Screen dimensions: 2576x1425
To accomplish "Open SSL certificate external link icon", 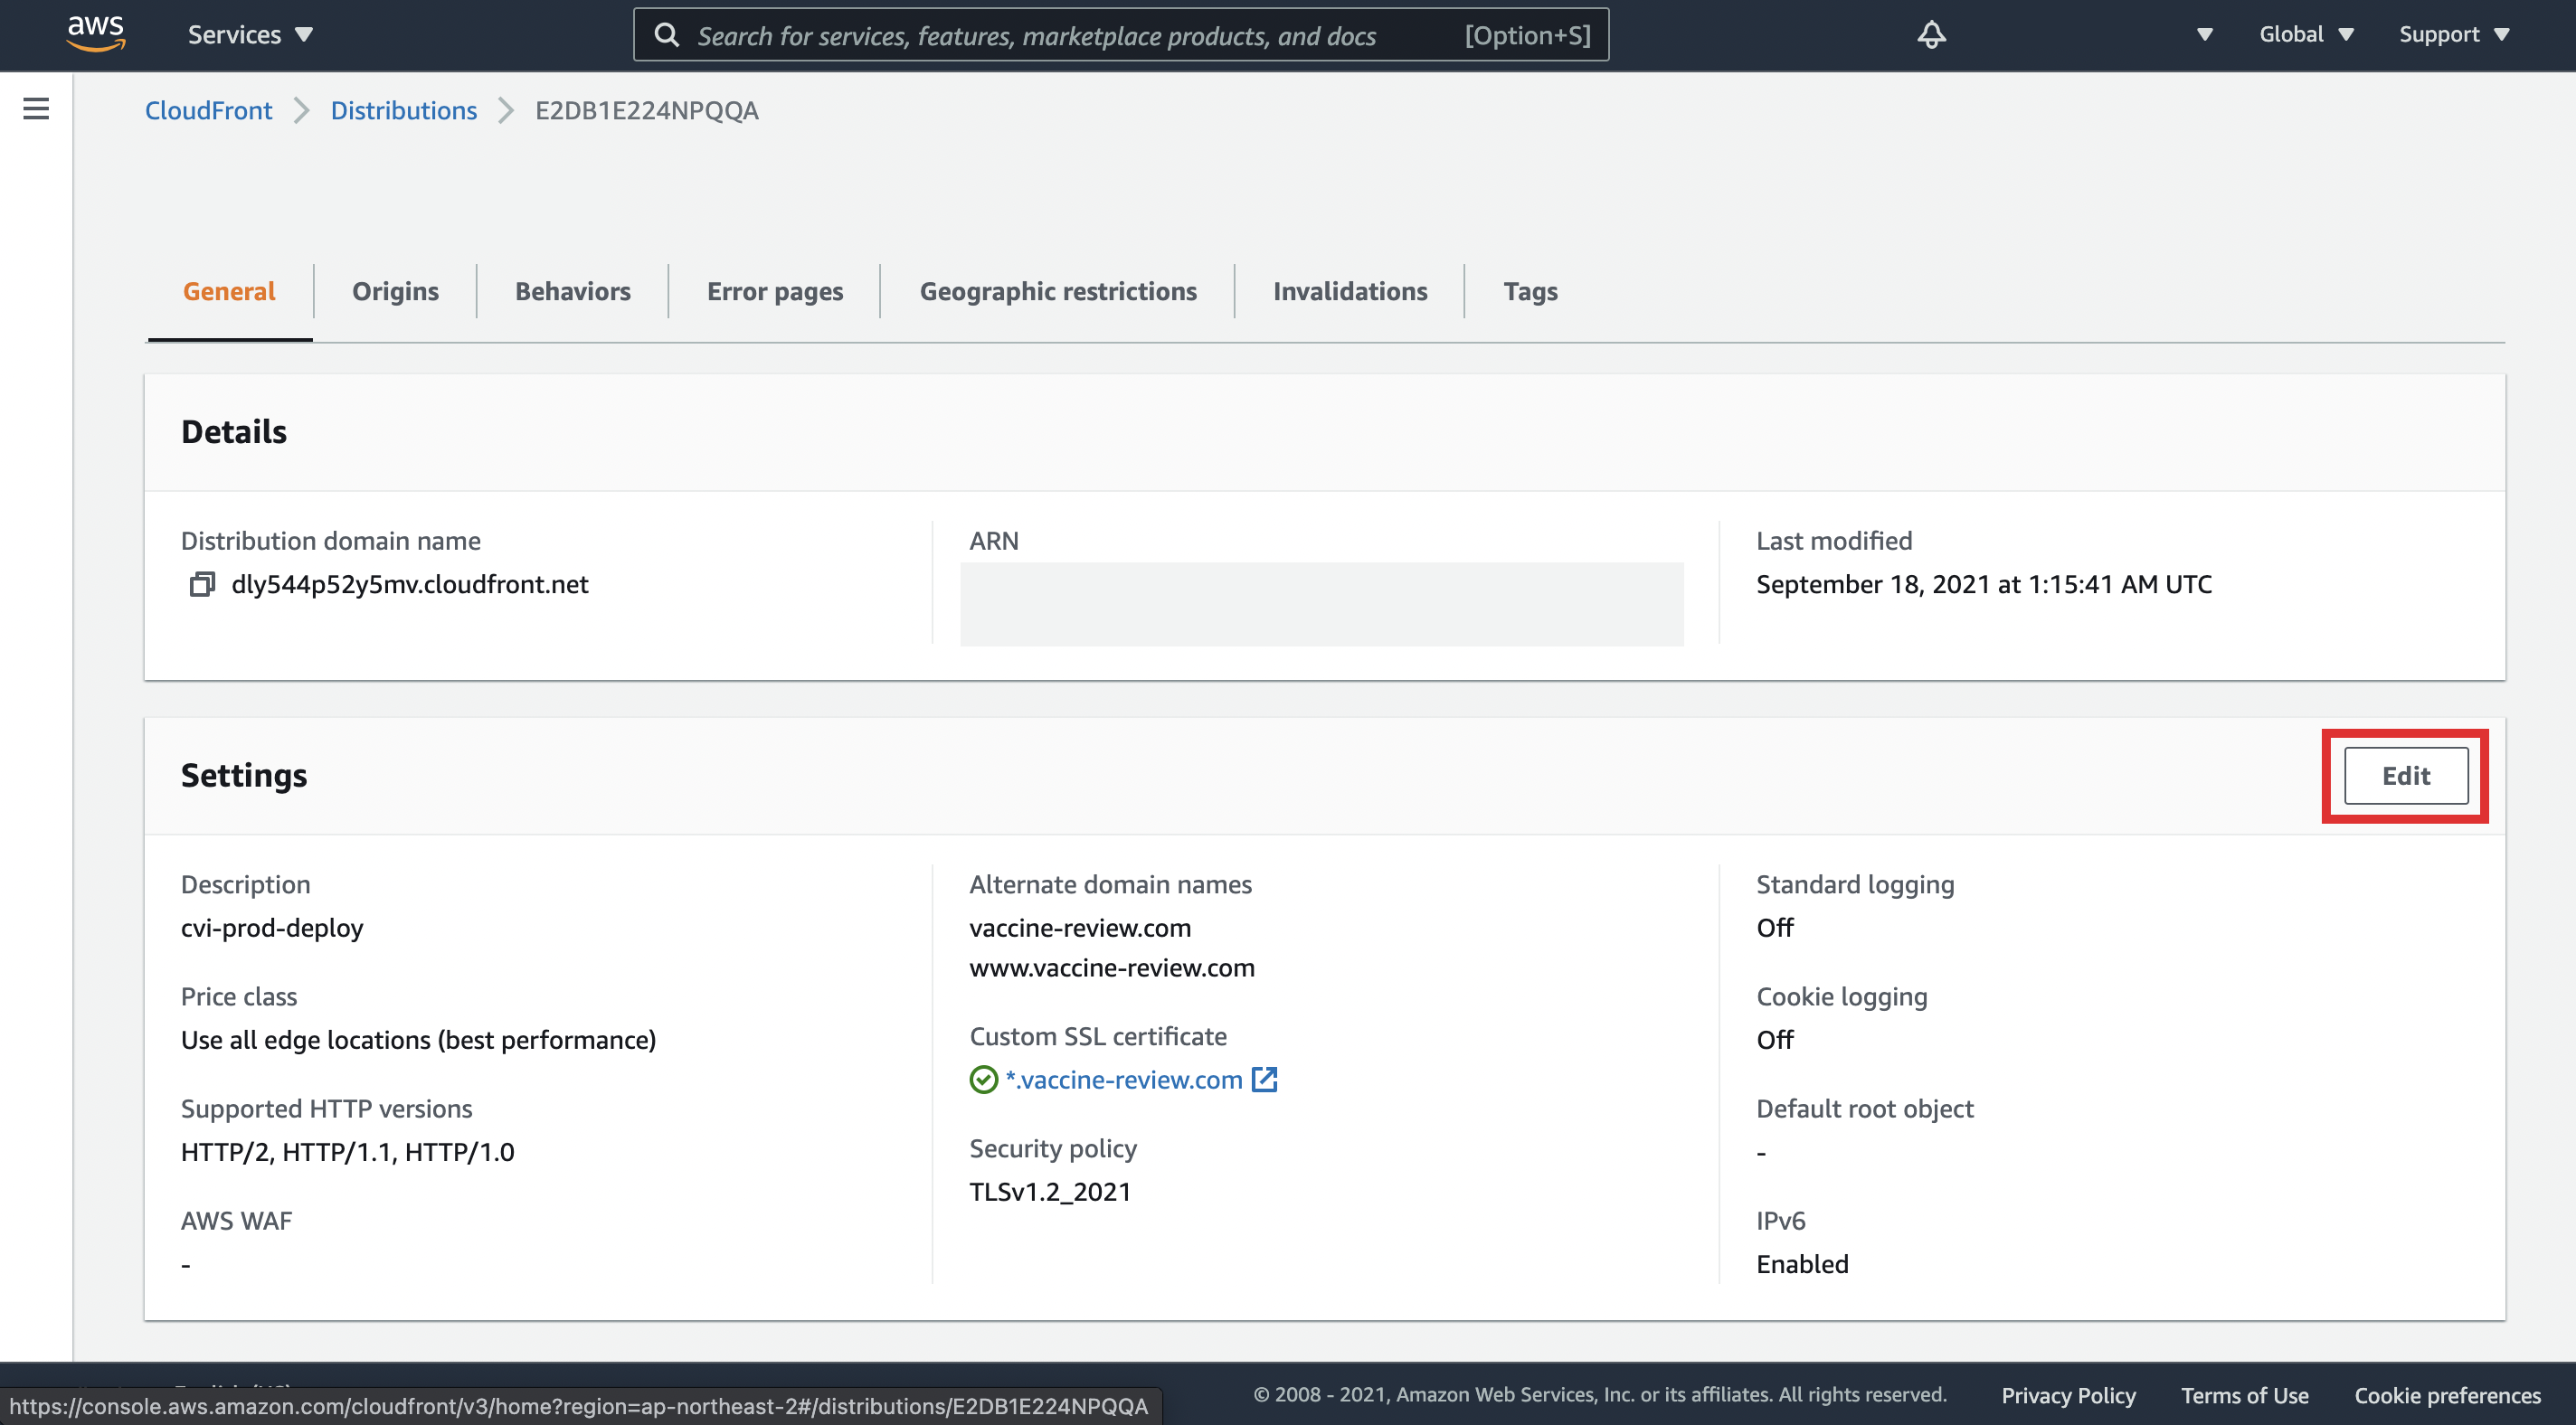I will click(1265, 1080).
